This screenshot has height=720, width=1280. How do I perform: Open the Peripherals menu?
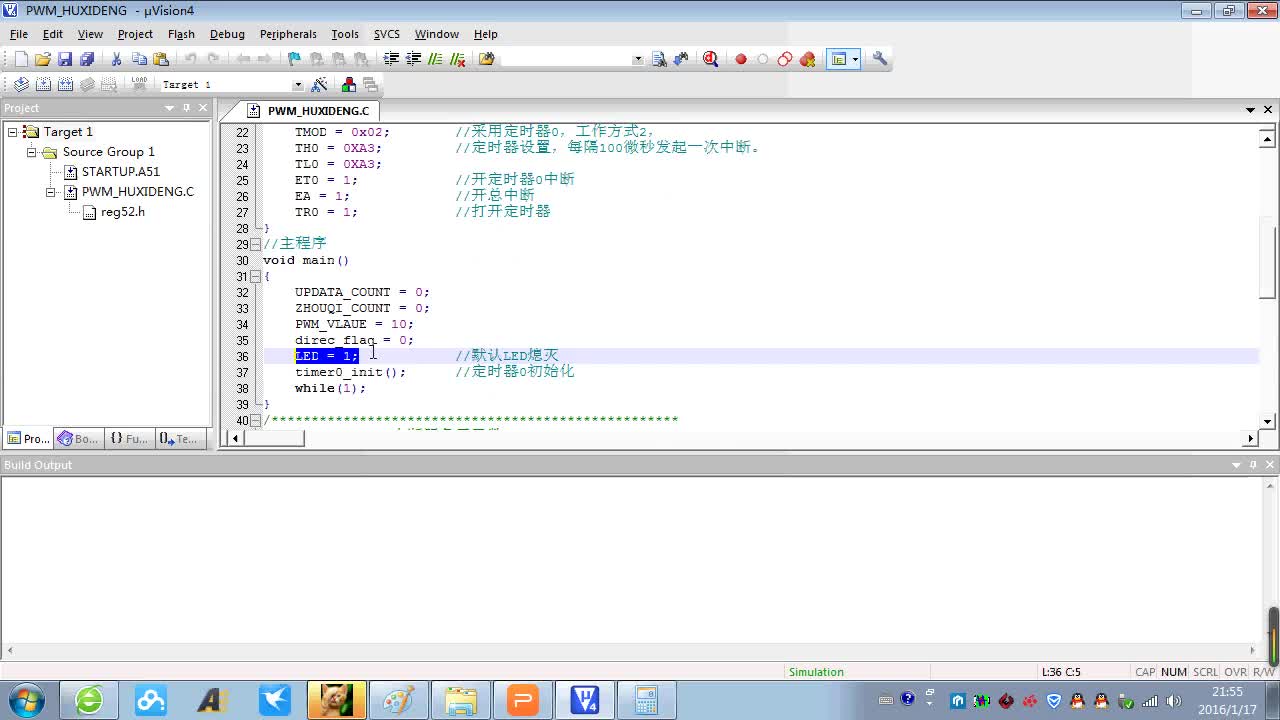288,34
